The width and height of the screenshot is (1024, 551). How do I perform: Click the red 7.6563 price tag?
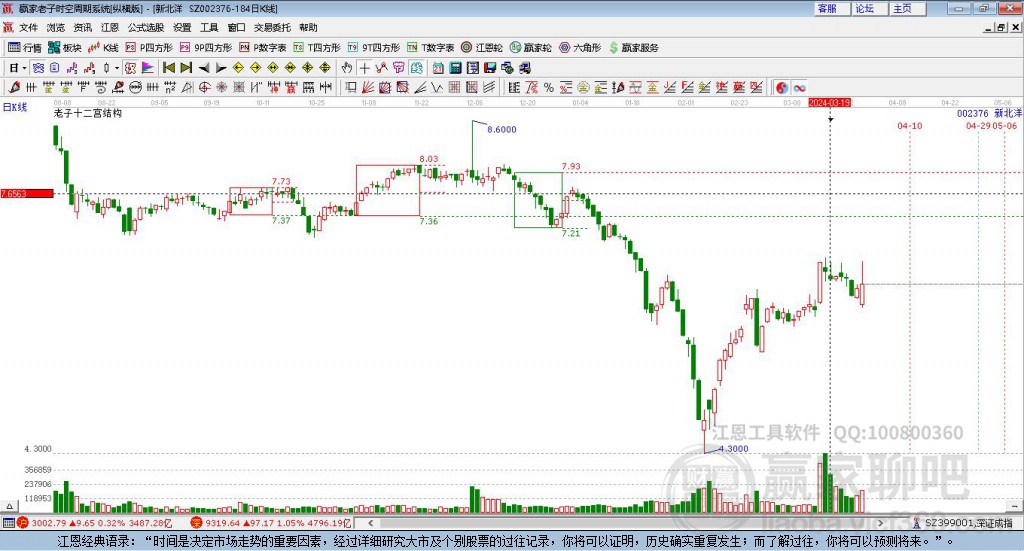tap(27, 193)
